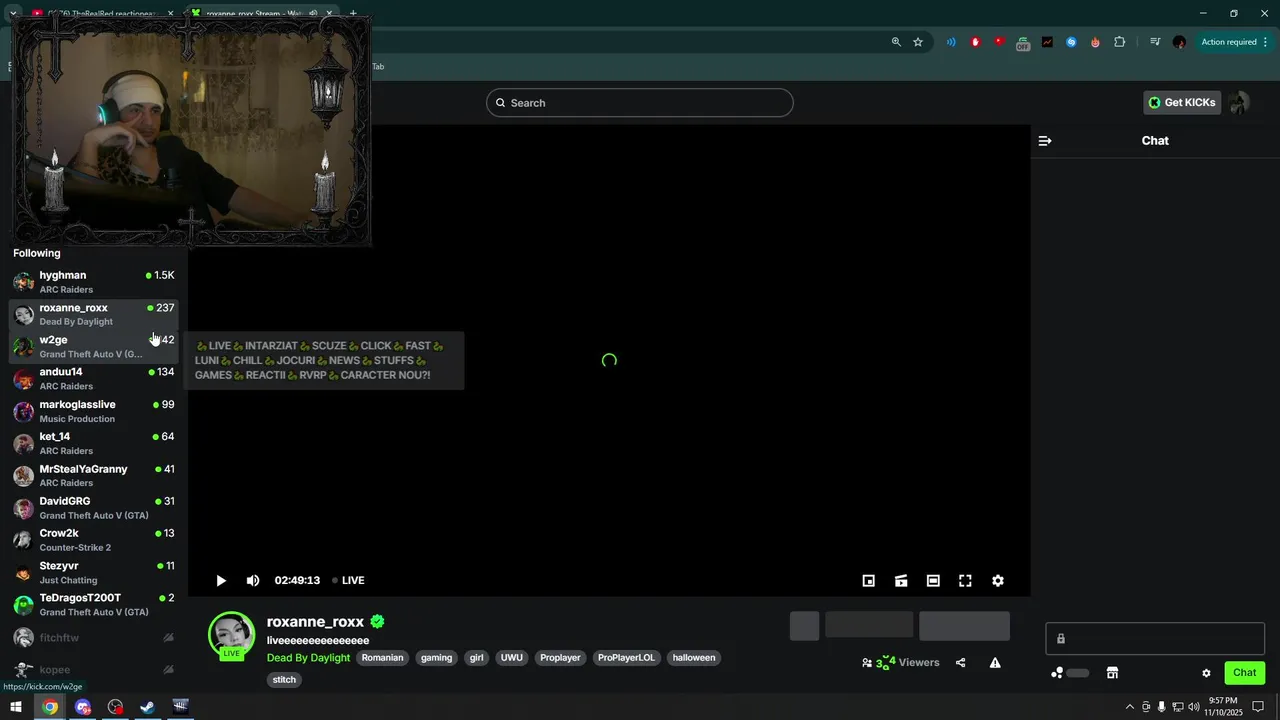Open Steam from the taskbar
1280x720 pixels.
[147, 707]
